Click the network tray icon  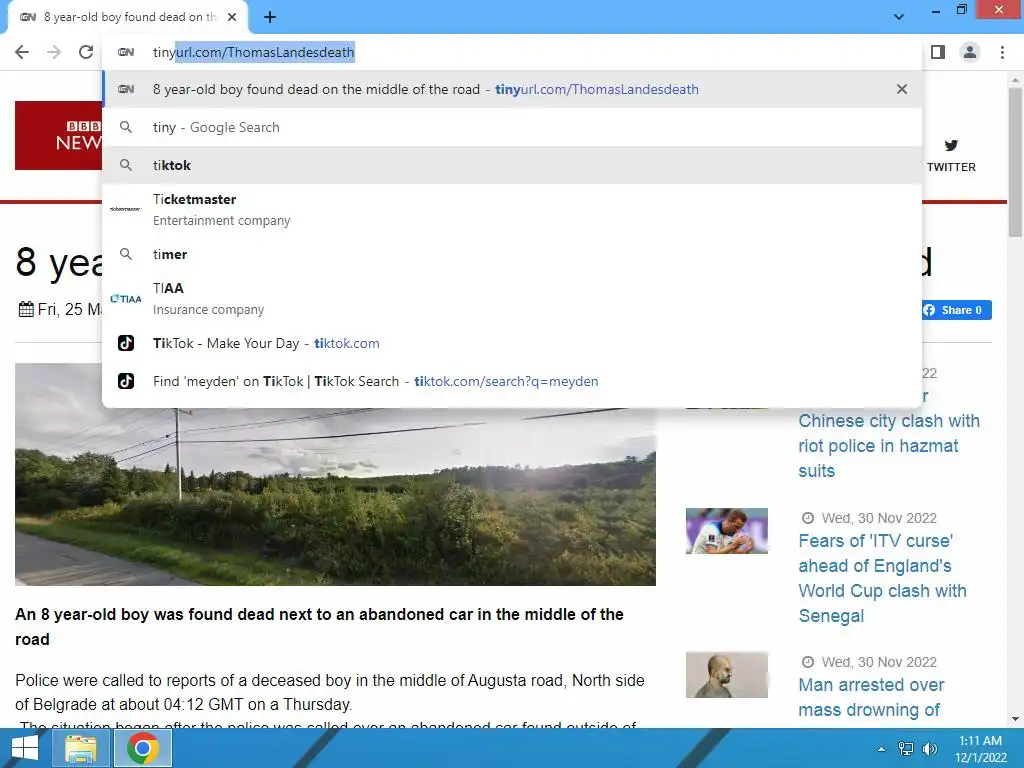905,749
